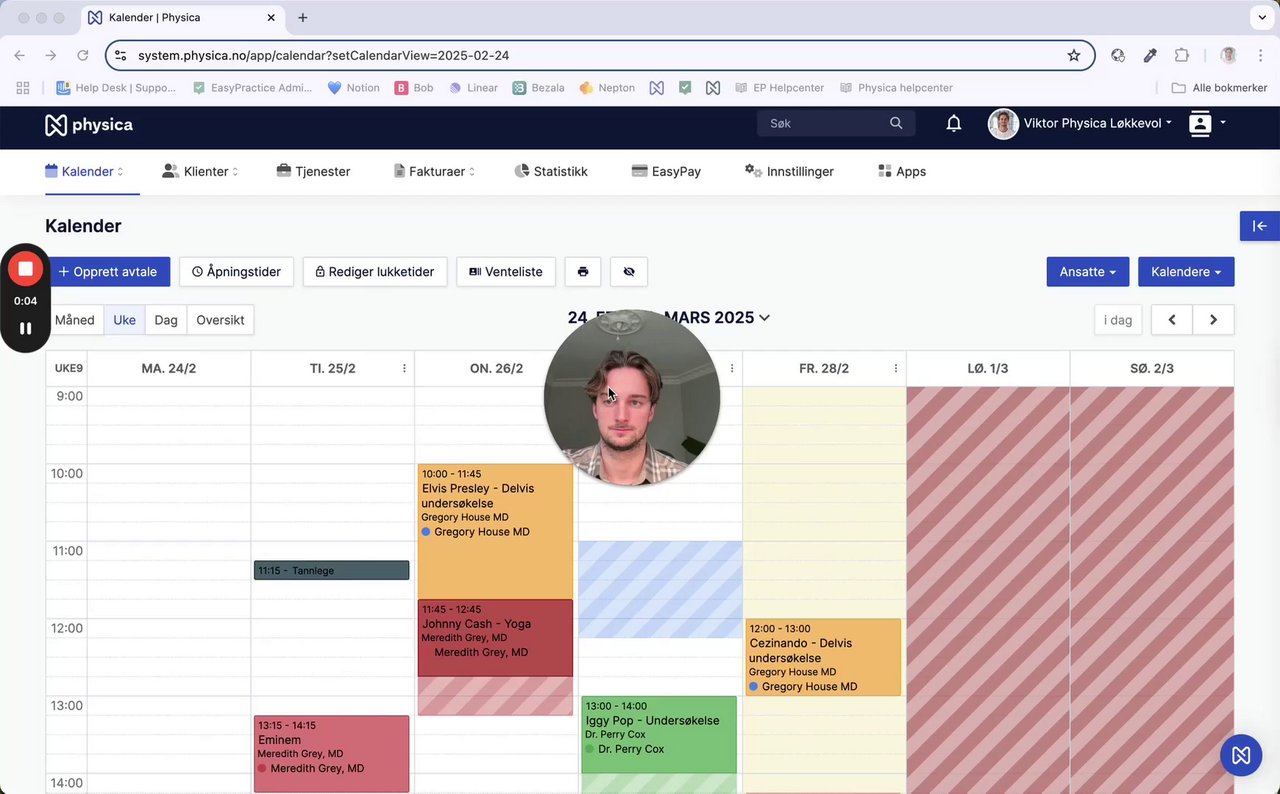Screen dimensions: 1280x794
Task: Click Rediger lukketider button
Action: [x=375, y=272]
